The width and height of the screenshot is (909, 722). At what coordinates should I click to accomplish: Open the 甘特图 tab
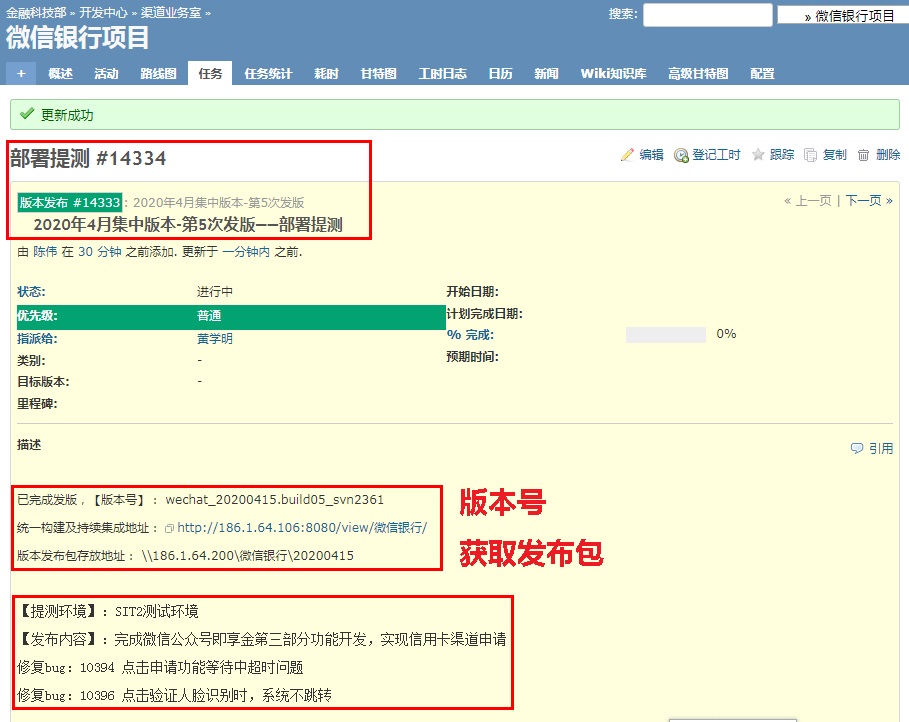[x=379, y=74]
